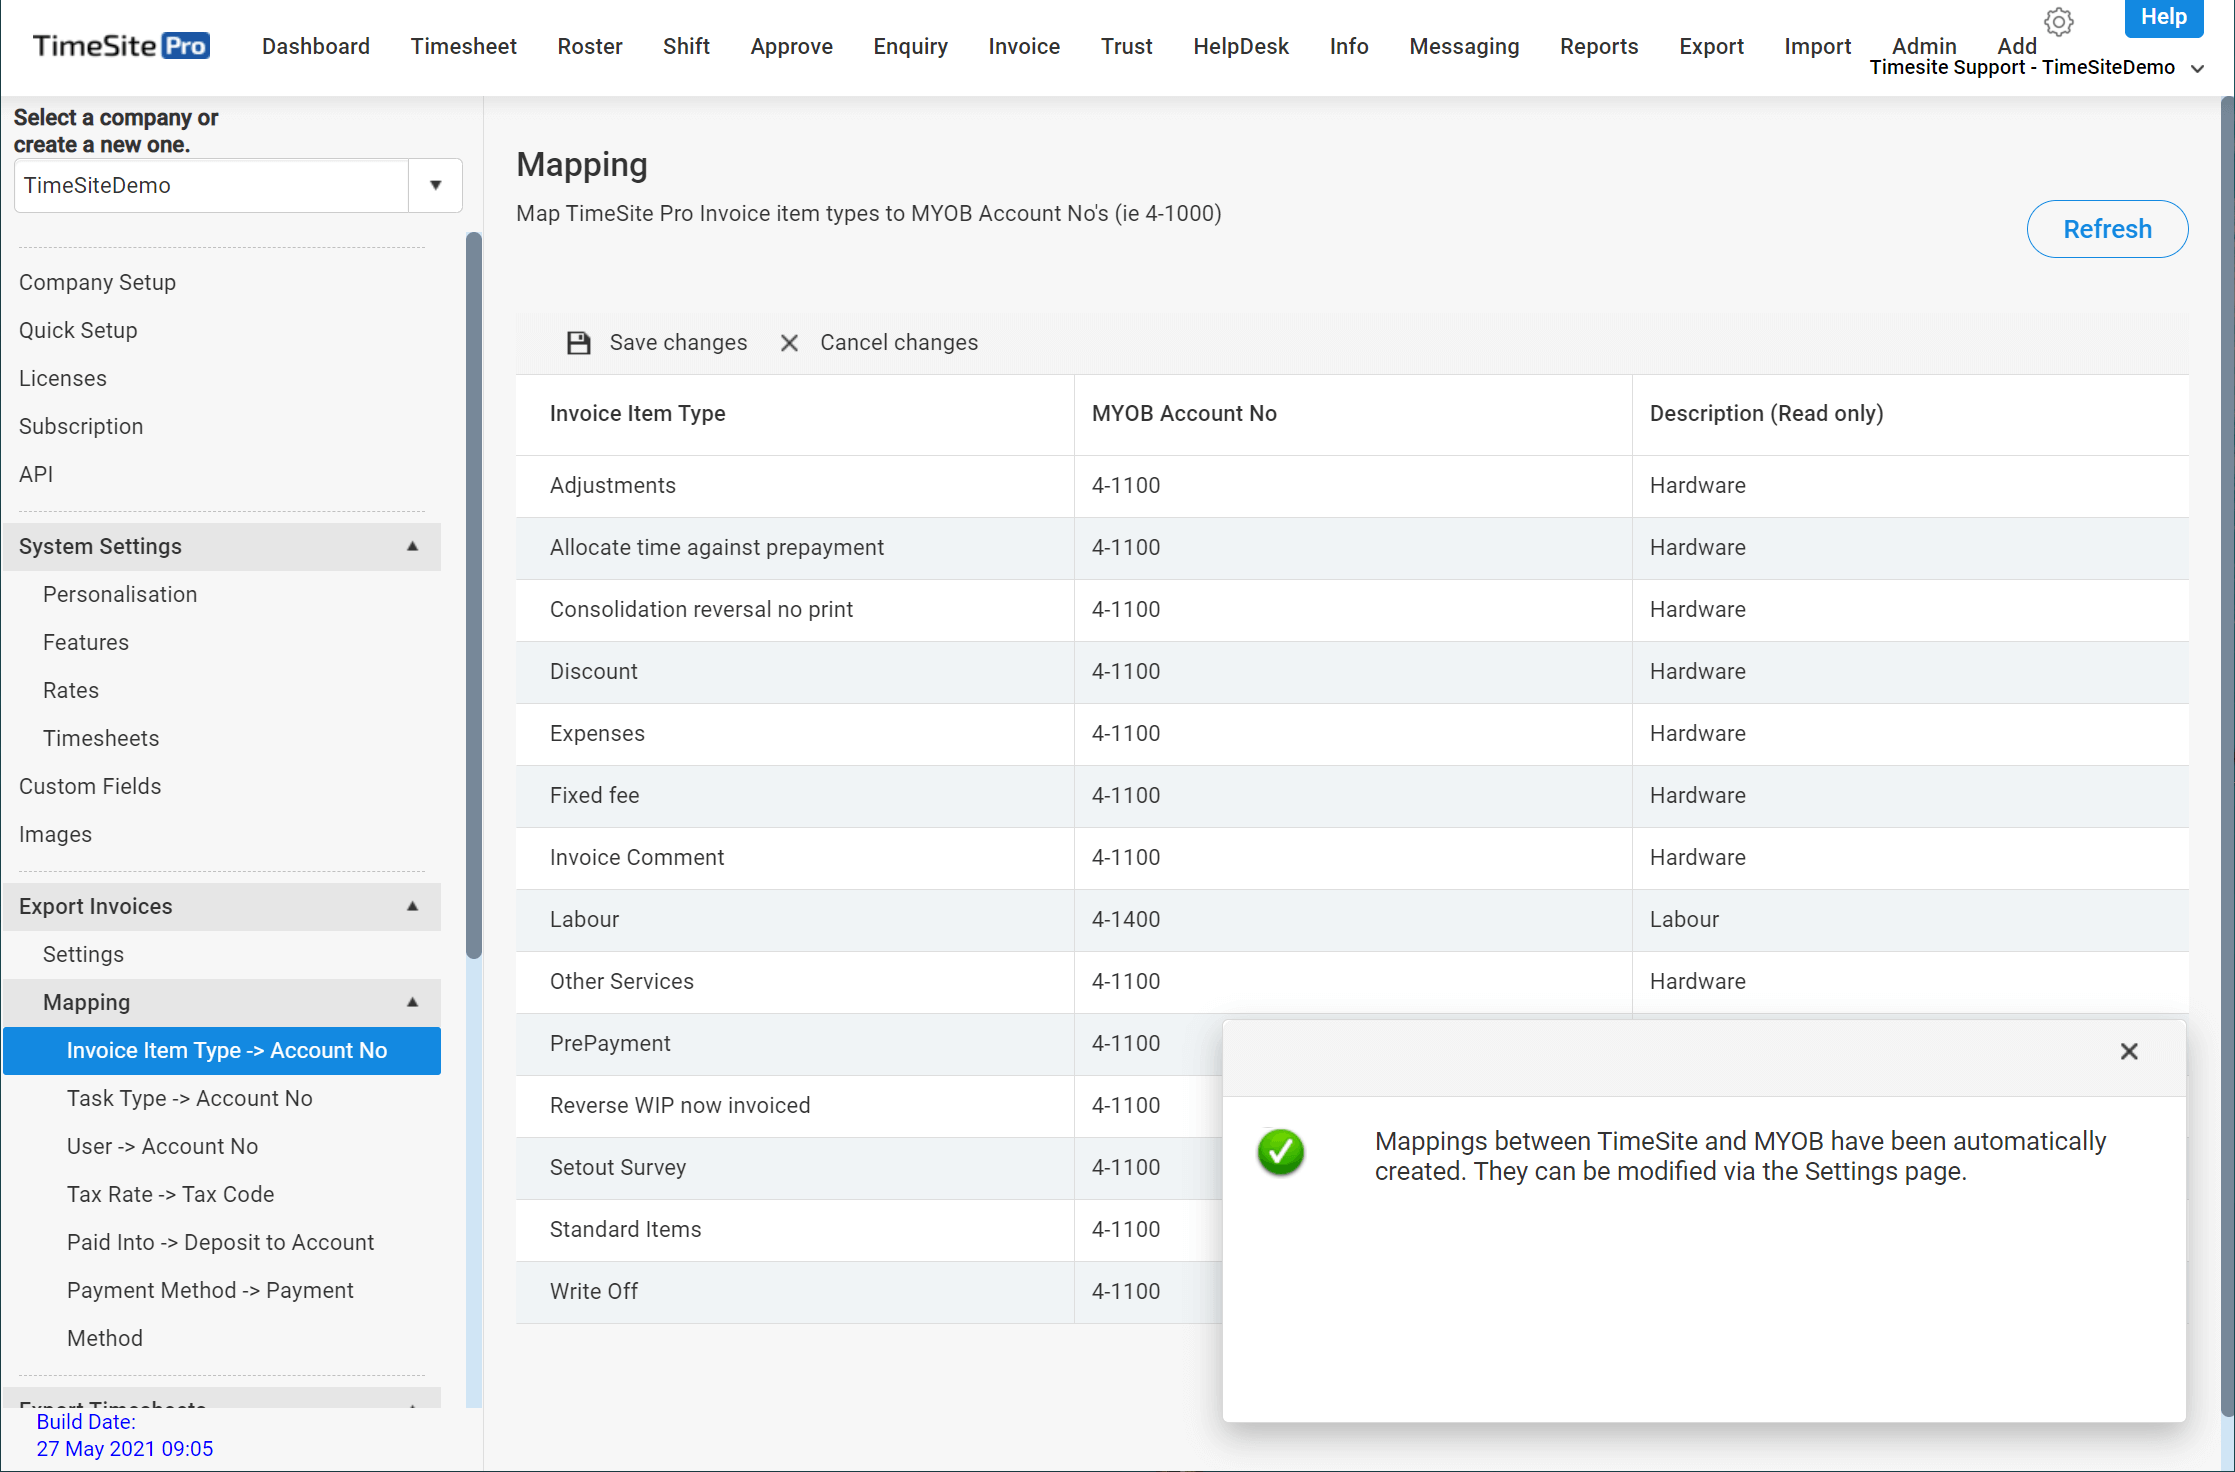
Task: Click the Refresh button
Action: coord(2107,229)
